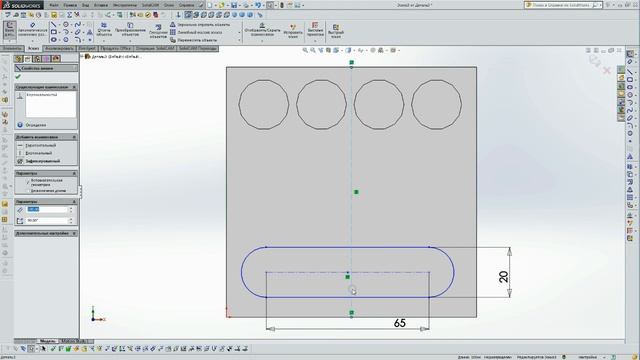Image resolution: width=640 pixels, height=360 pixels.
Task: Click the Undo icon in top toolbar
Action: [258, 5]
